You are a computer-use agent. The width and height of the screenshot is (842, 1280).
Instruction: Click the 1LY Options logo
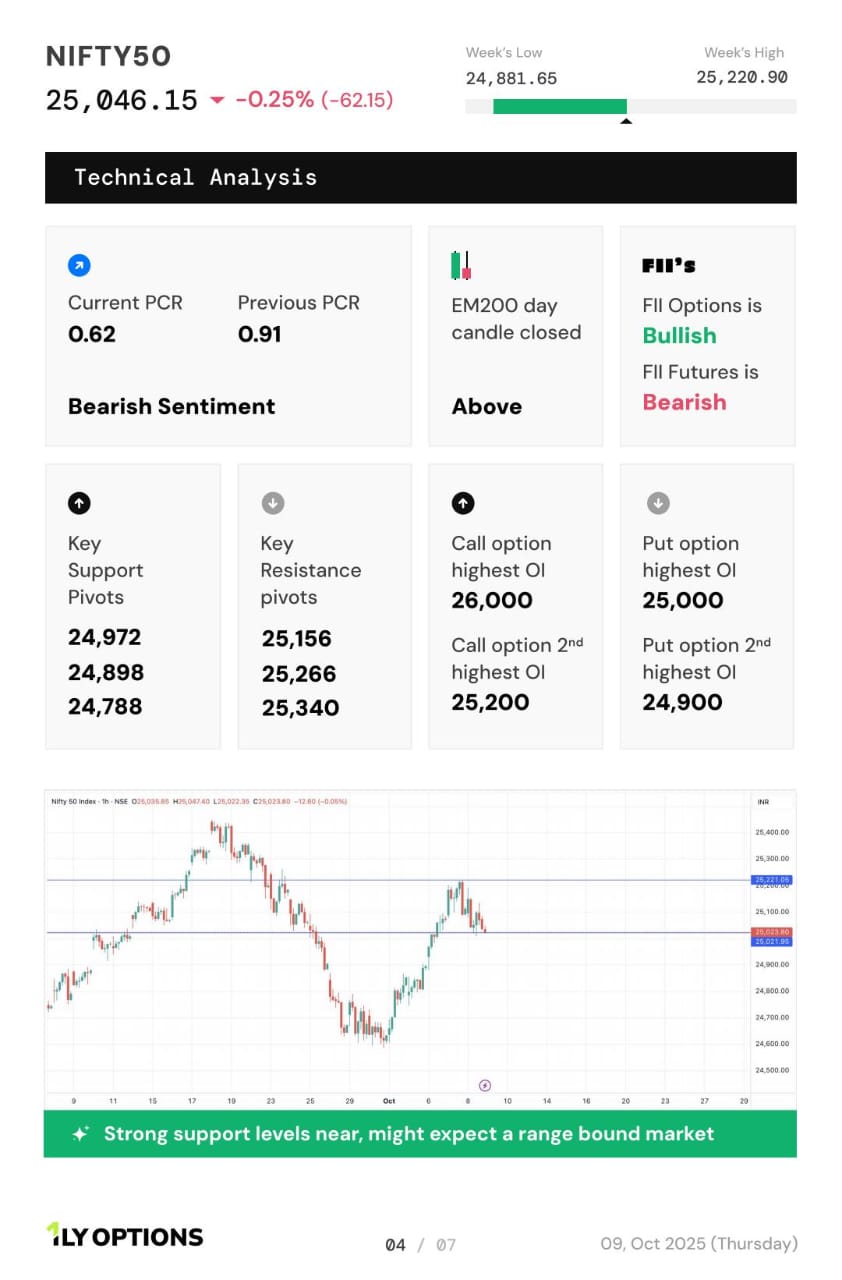[x=125, y=1236]
